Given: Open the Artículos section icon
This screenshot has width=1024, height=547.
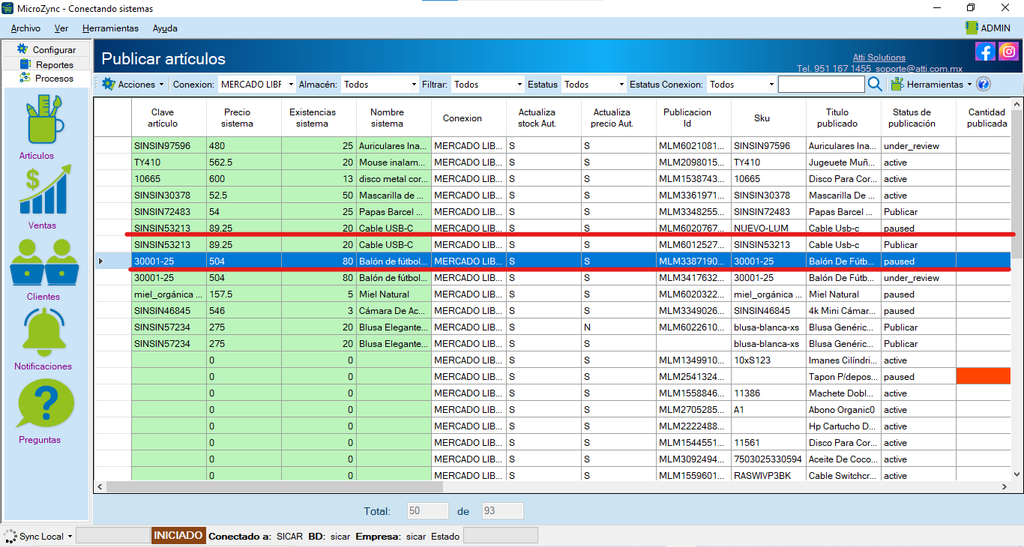Looking at the screenshot, I should (x=44, y=119).
